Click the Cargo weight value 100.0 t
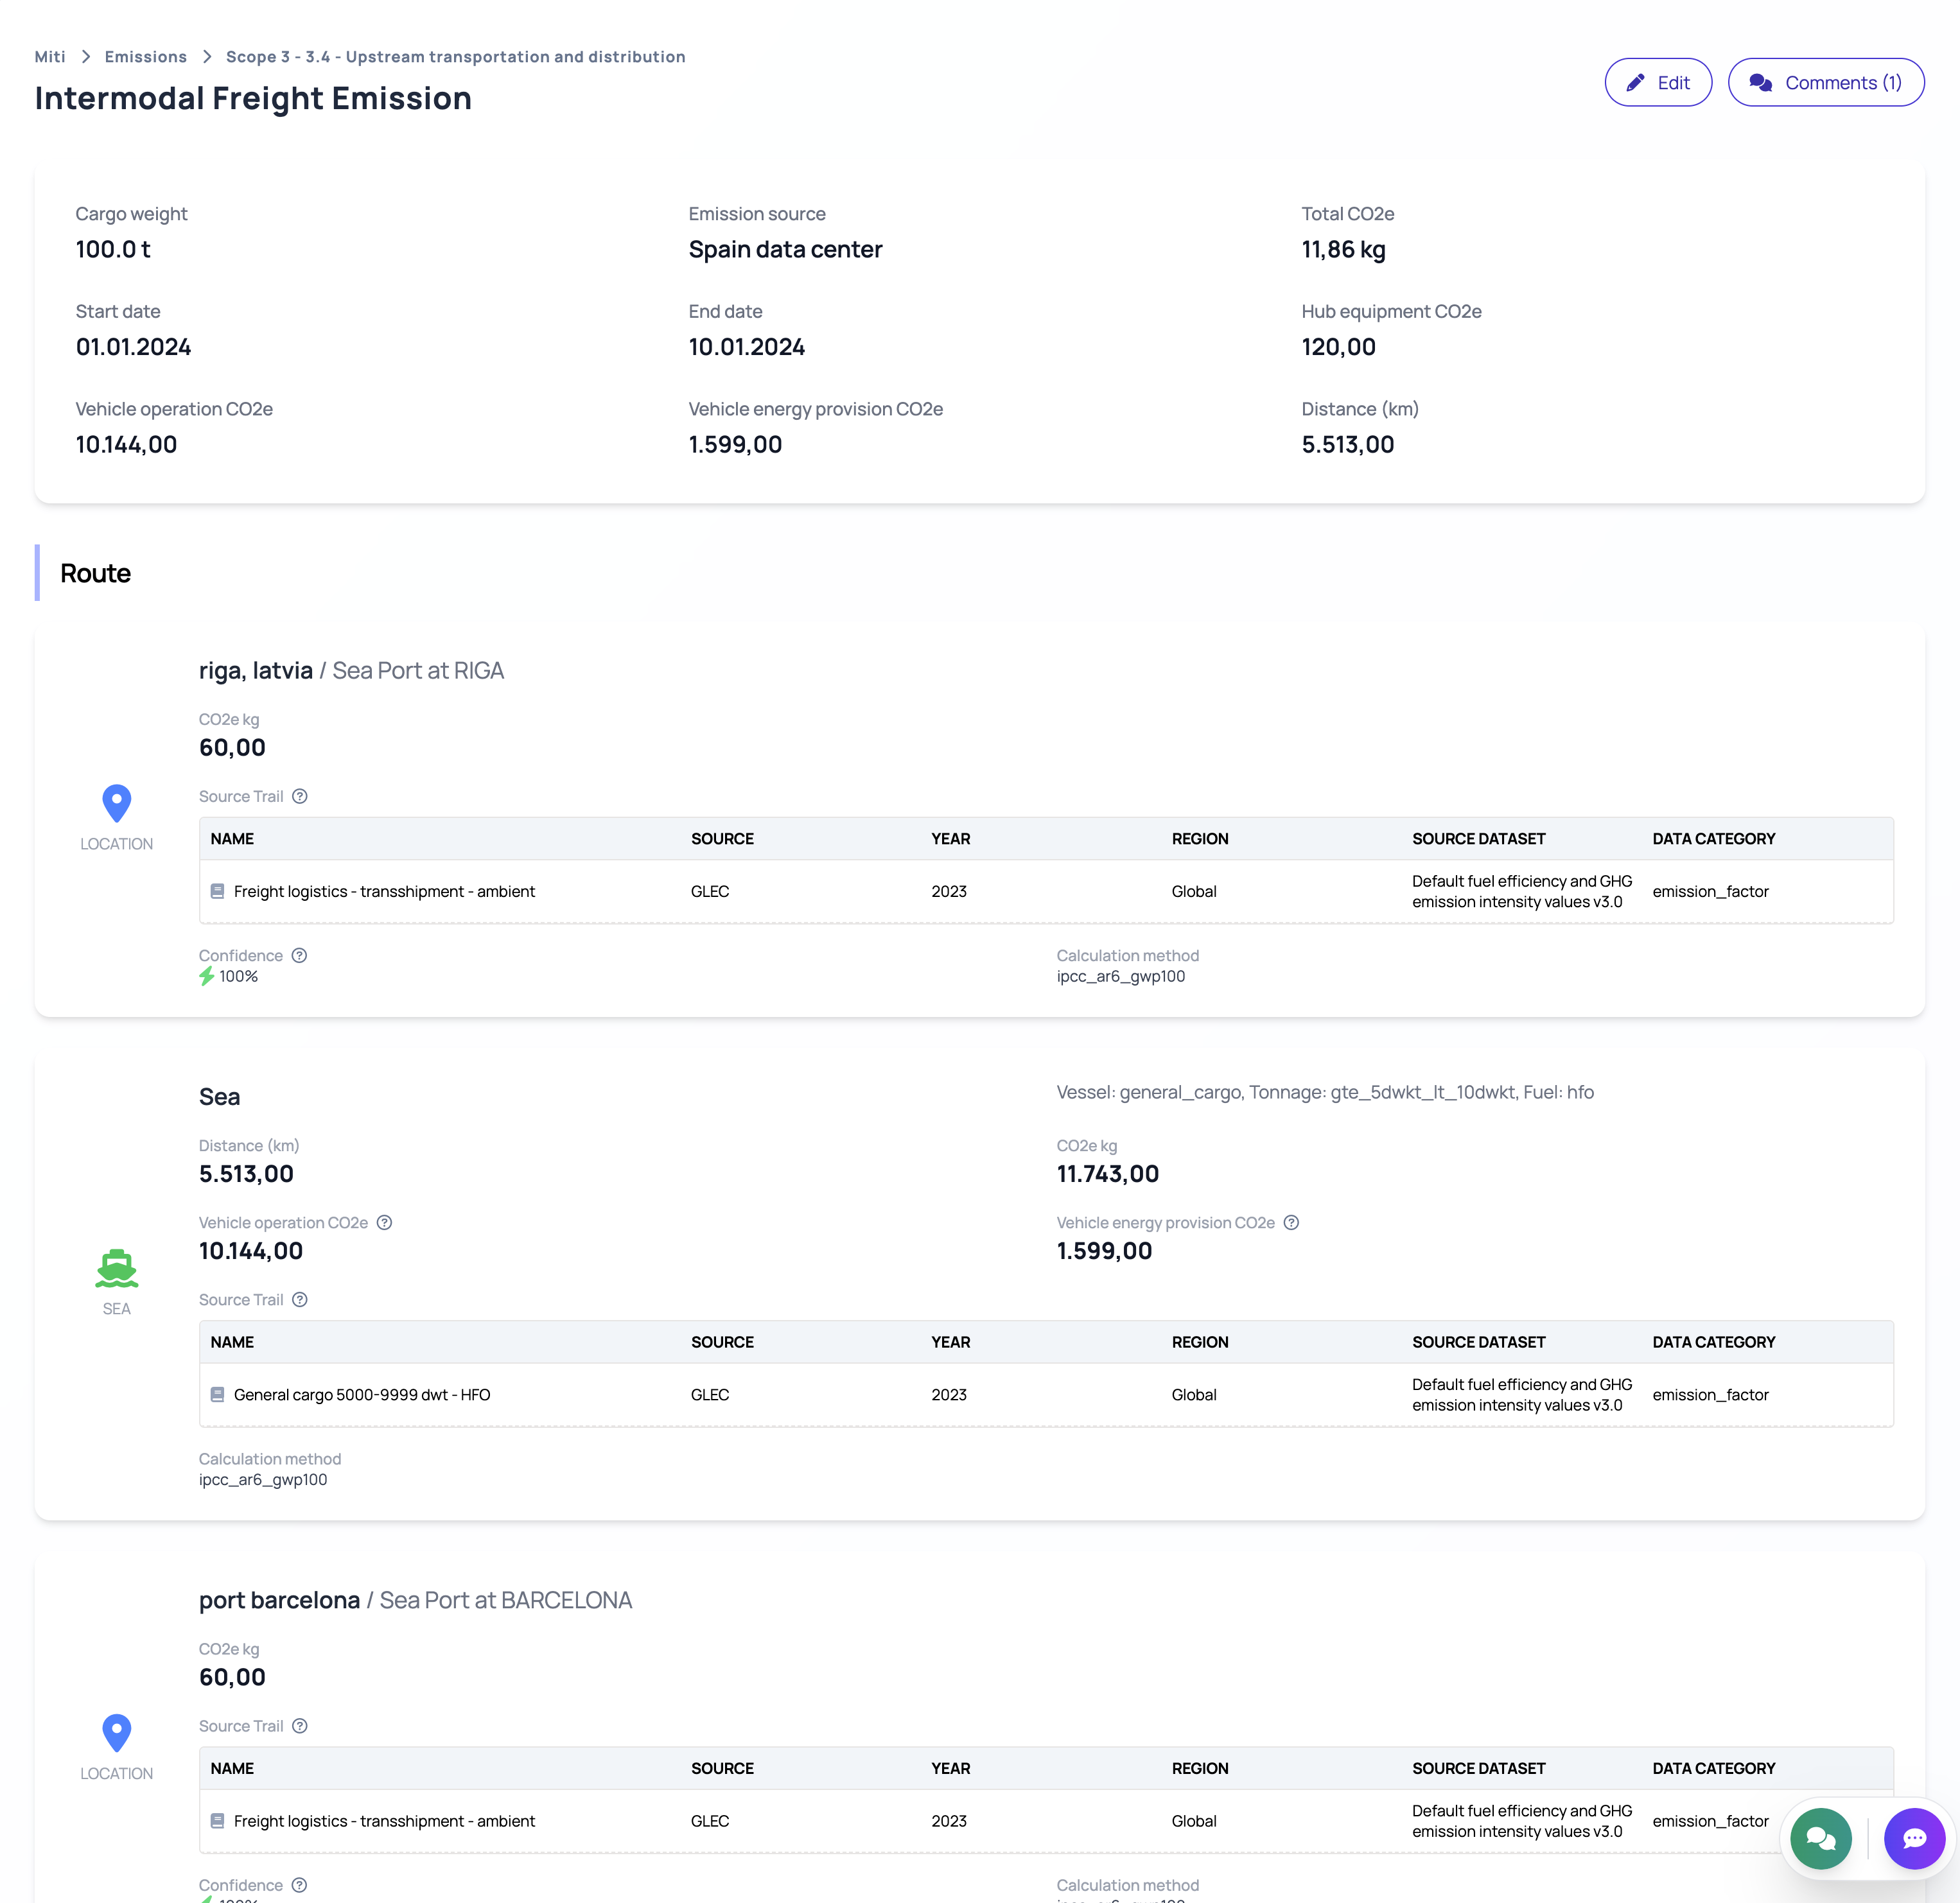 (113, 250)
